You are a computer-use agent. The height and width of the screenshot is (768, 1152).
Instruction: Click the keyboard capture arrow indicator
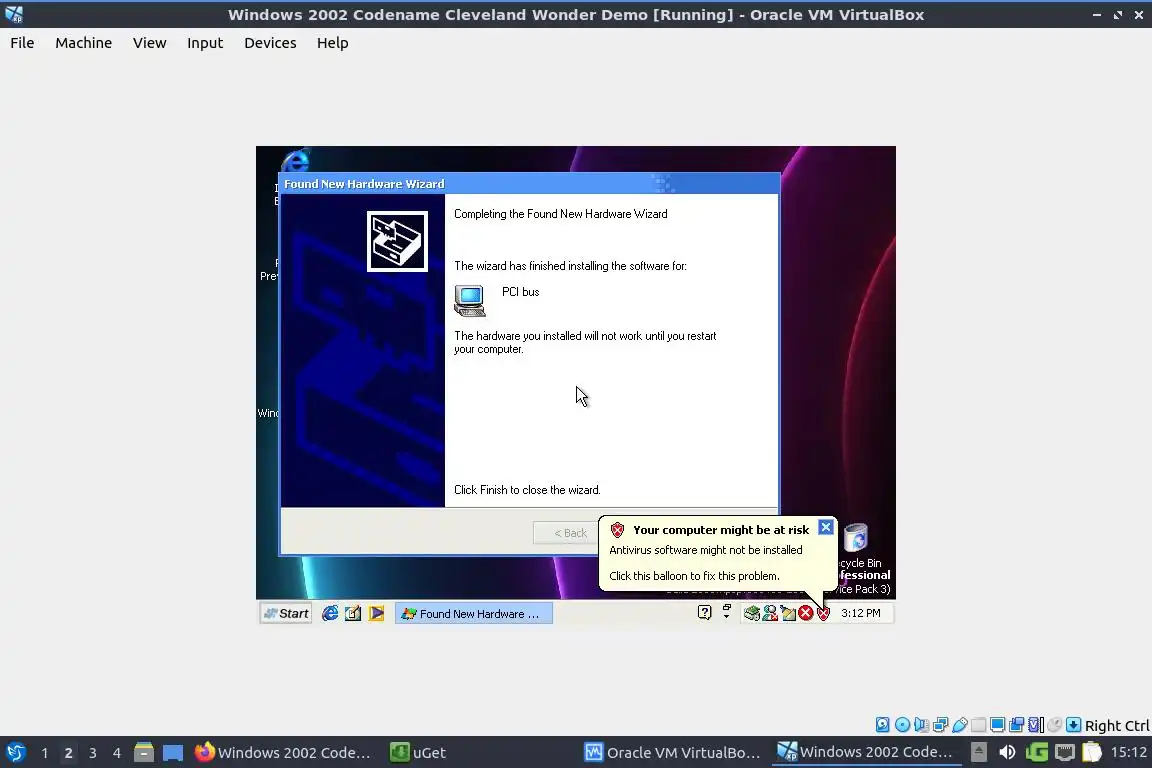[1073, 725]
